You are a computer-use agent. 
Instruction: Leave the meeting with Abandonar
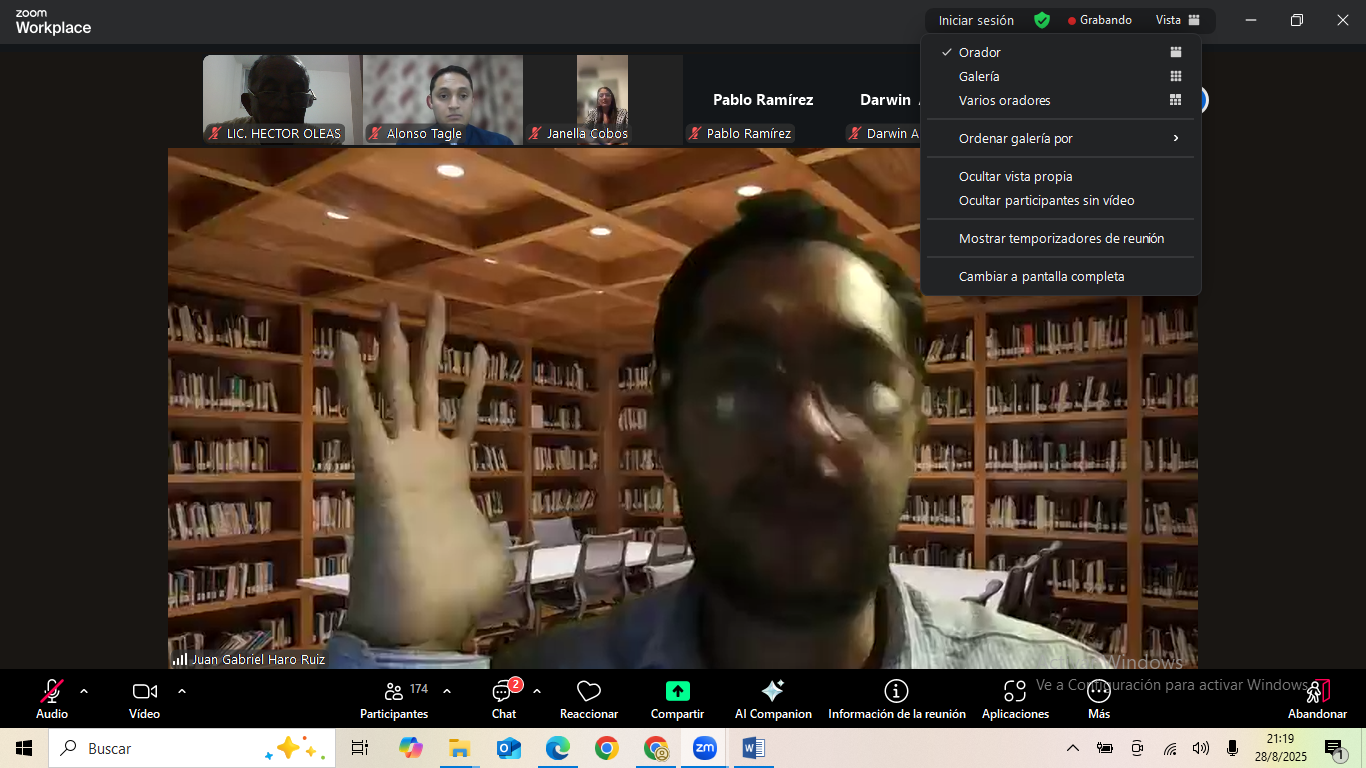(1317, 698)
